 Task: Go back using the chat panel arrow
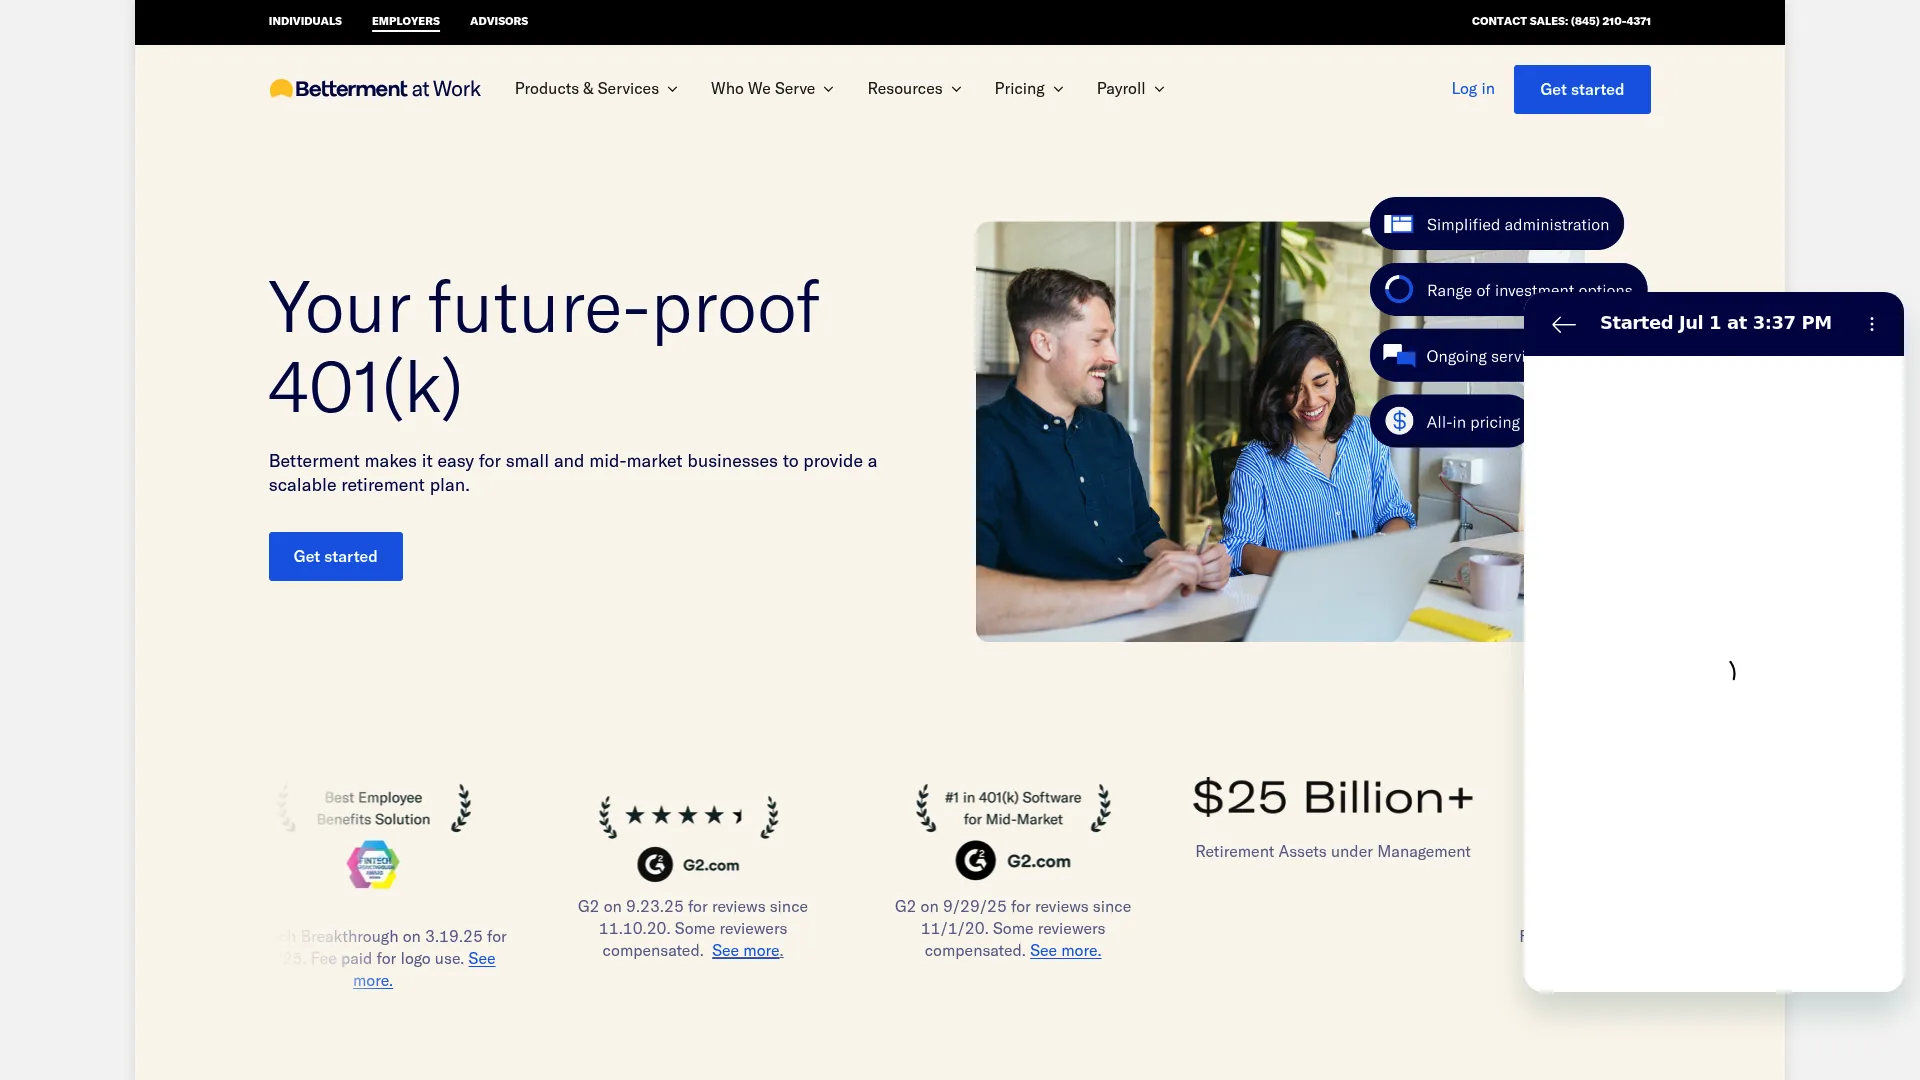(x=1563, y=324)
